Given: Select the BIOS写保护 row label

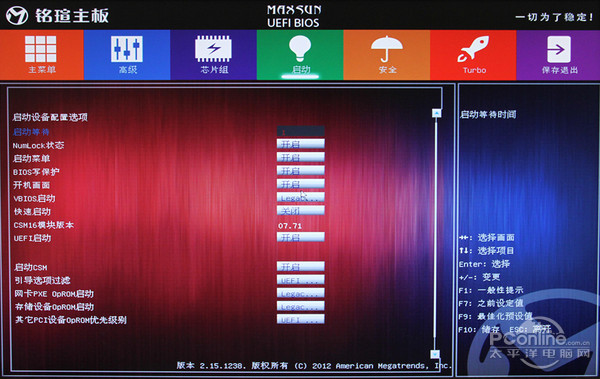Looking at the screenshot, I should [x=36, y=172].
